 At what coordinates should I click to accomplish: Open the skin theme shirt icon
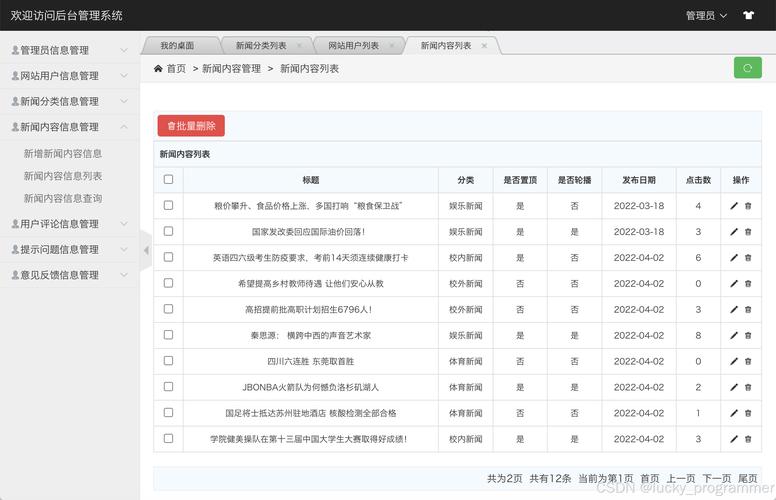tap(748, 15)
